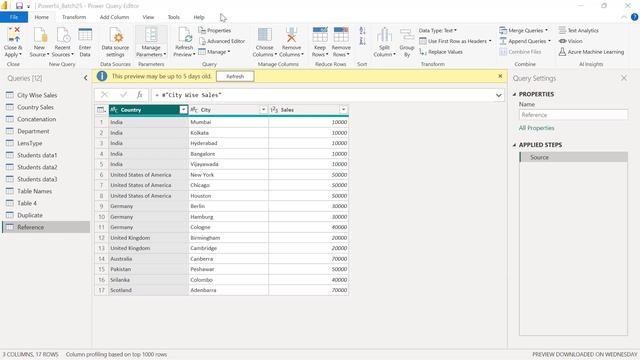Open All Properties link
Image resolution: width=640 pixels, height=360 pixels.
(536, 128)
